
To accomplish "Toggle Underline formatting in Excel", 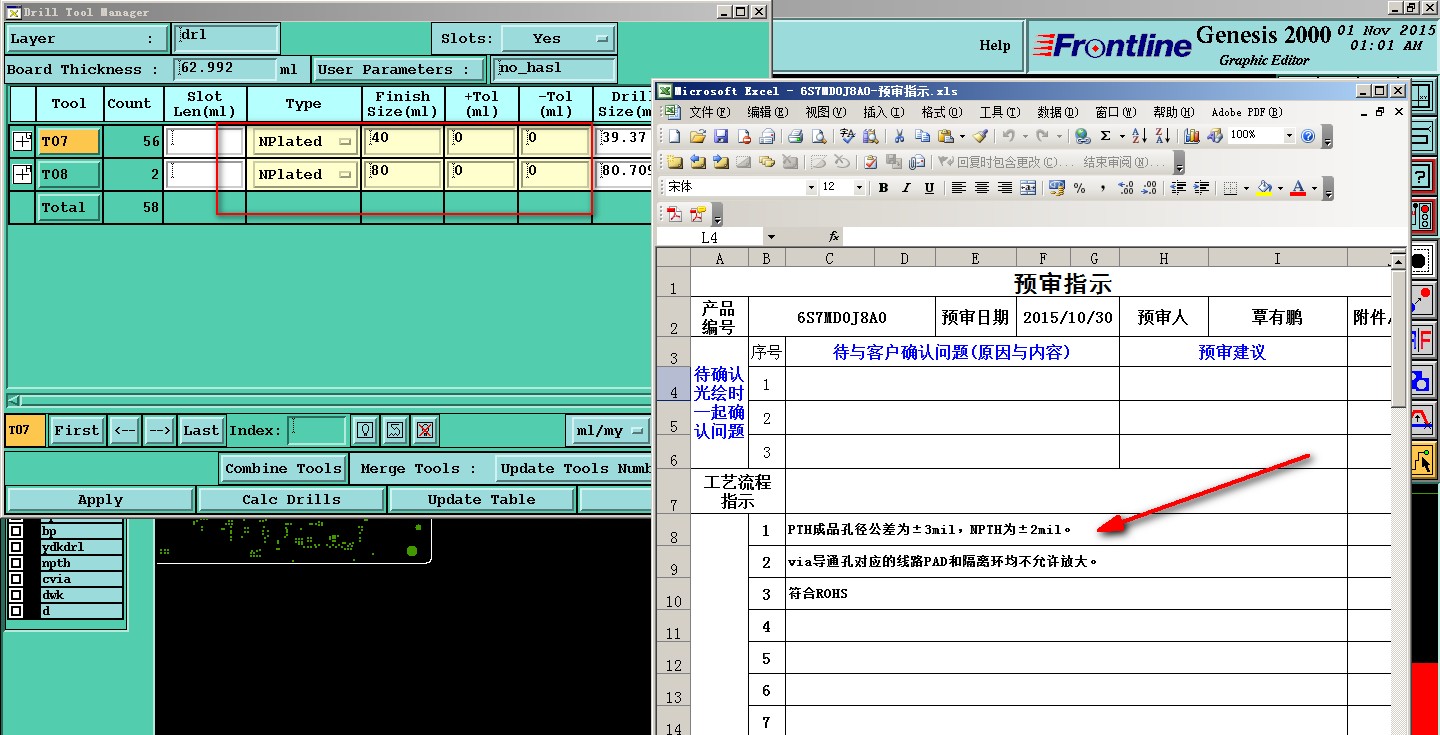I will click(x=929, y=187).
